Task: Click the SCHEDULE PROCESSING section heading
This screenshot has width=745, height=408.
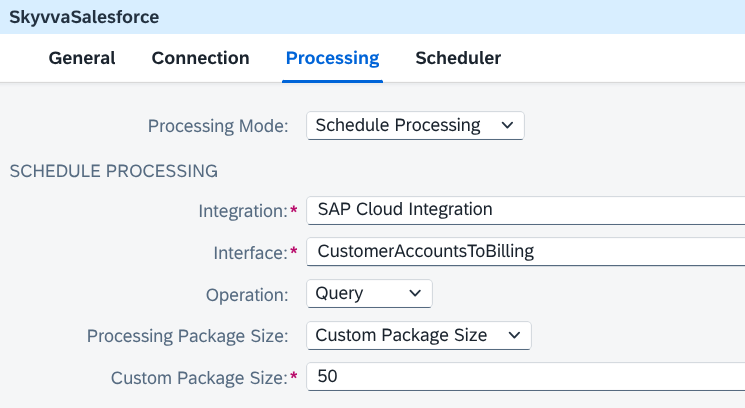Action: point(114,171)
